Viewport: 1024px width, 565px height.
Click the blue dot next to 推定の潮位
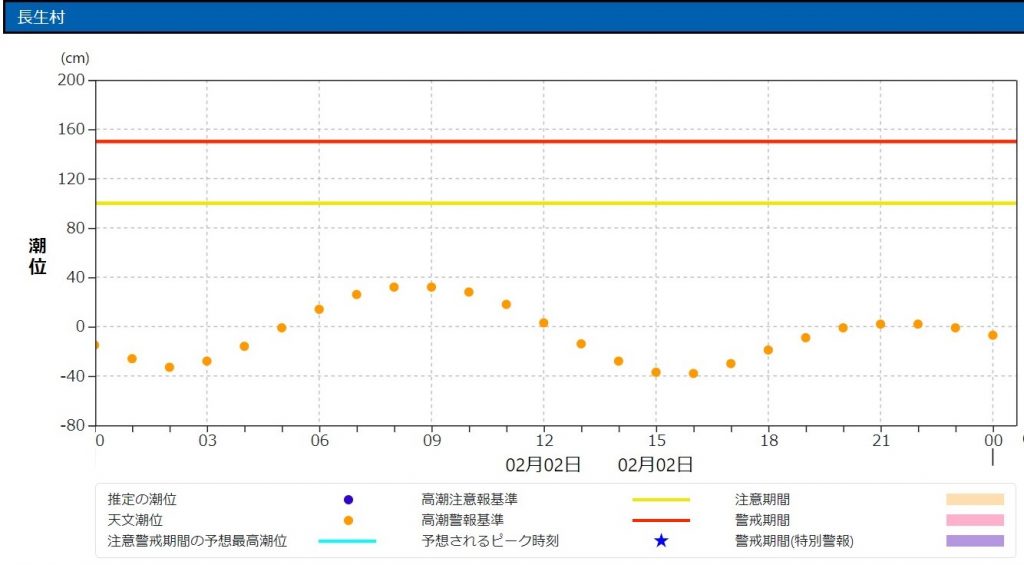click(348, 500)
